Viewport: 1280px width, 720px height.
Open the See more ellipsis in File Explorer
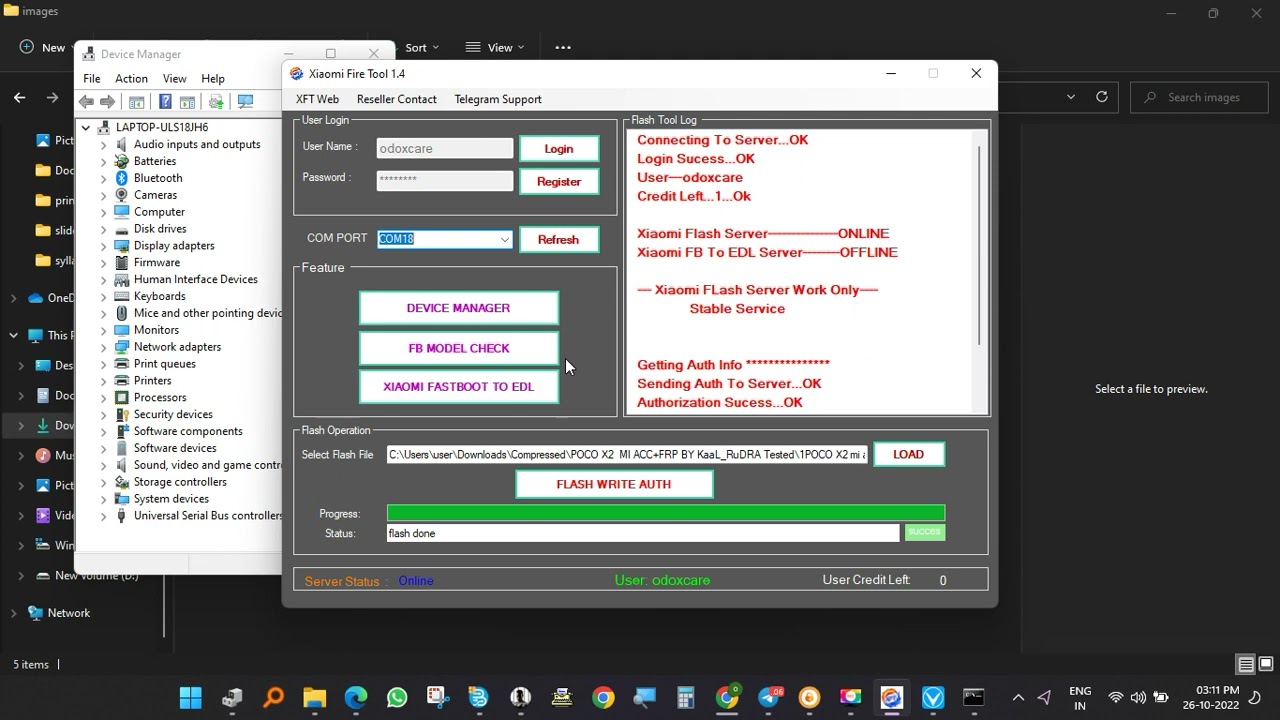(563, 47)
